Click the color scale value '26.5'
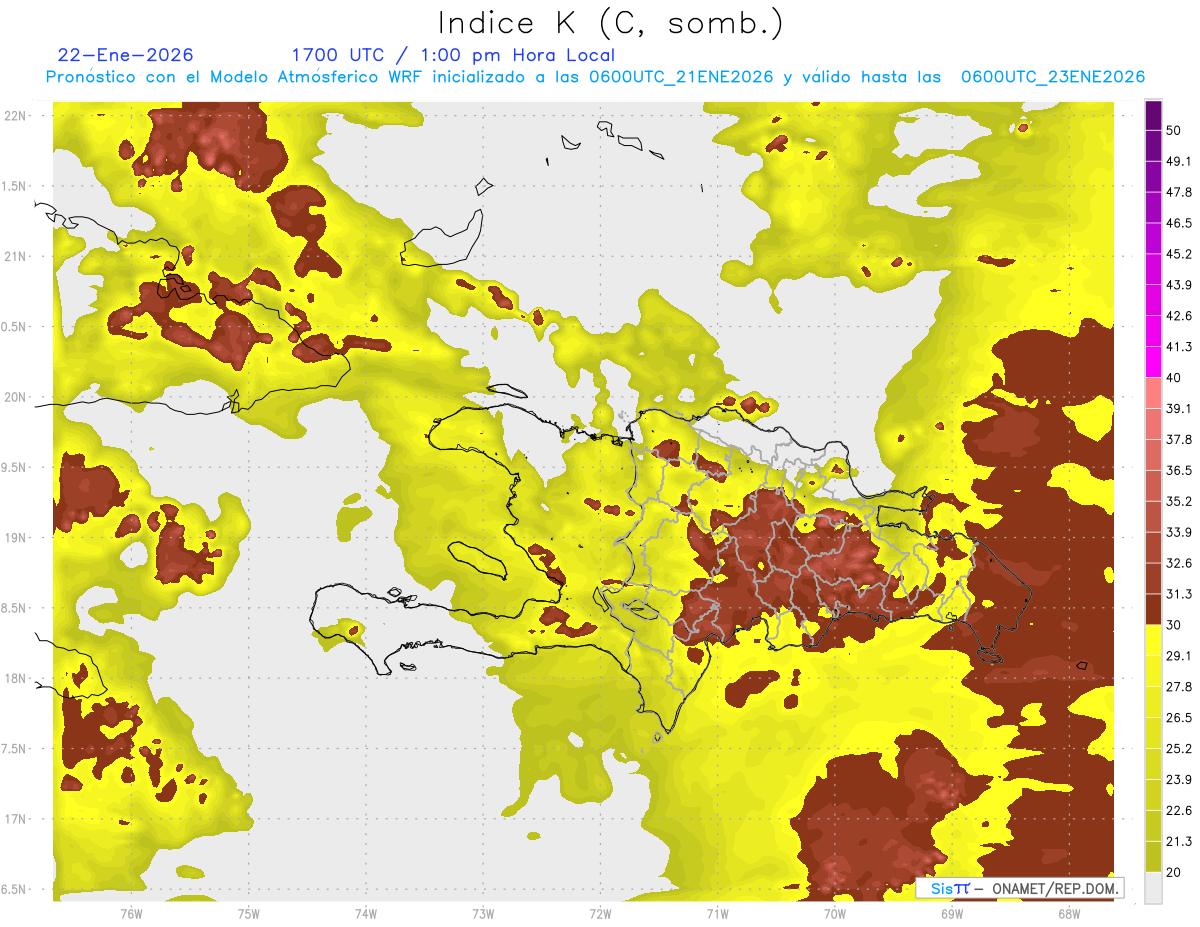 (1180, 718)
